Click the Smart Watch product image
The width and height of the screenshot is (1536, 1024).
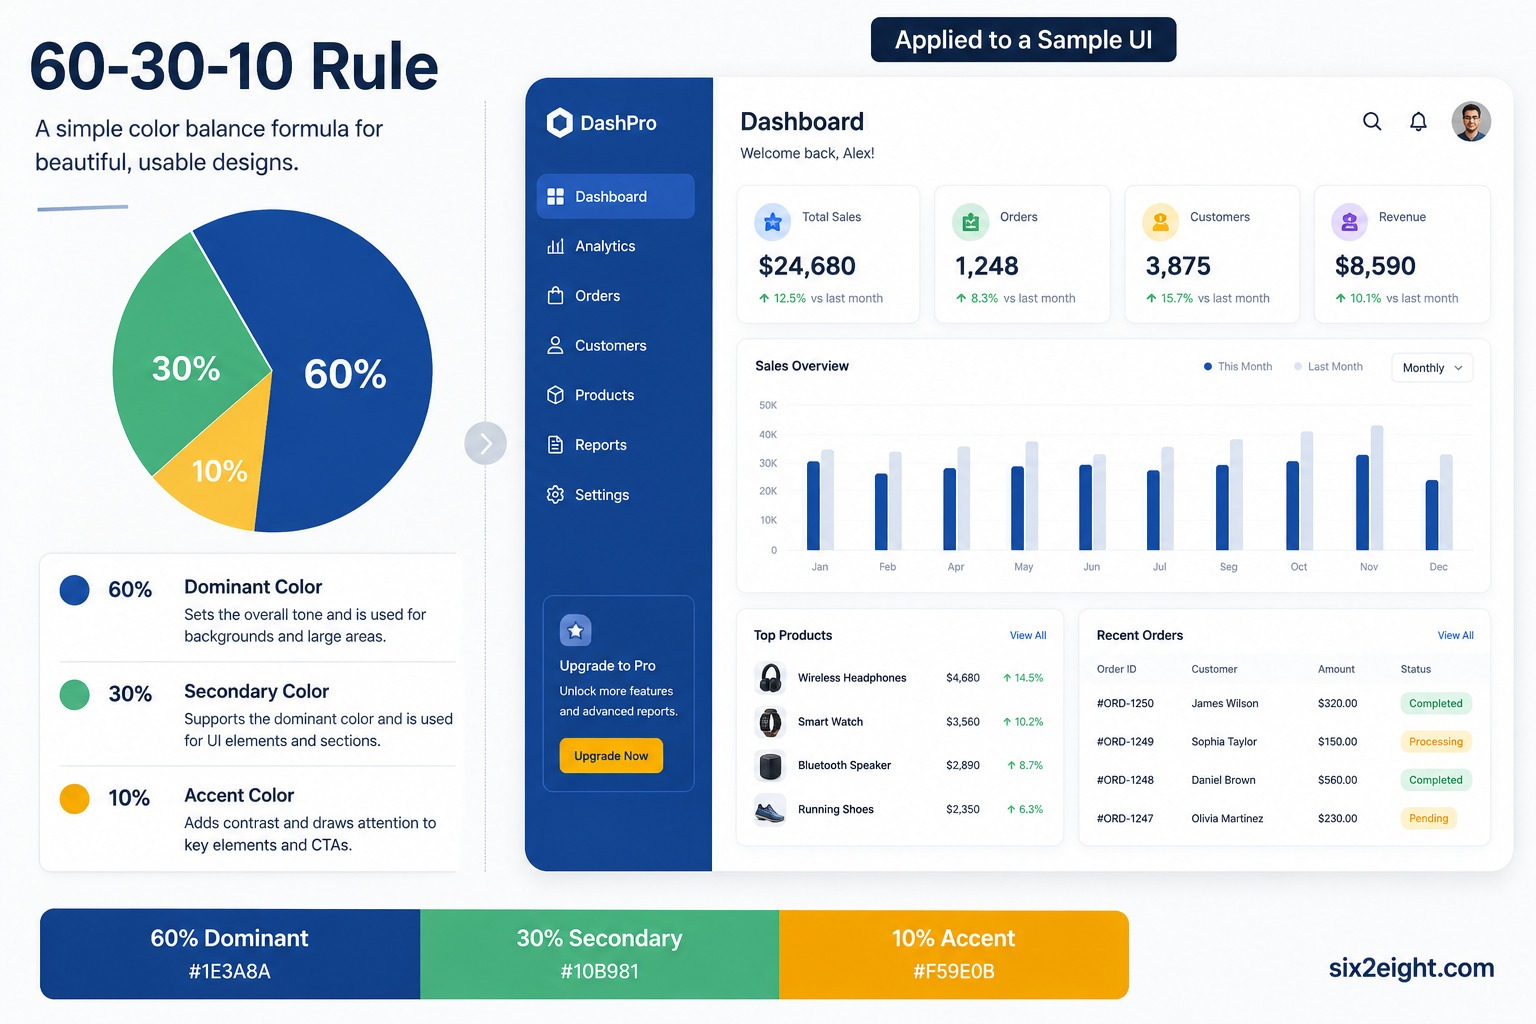tap(770, 722)
